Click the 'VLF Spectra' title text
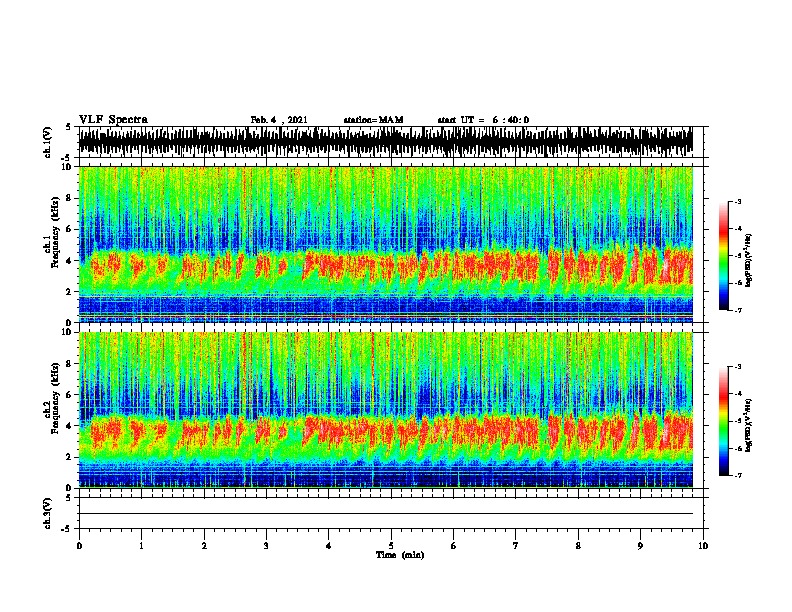The height and width of the screenshot is (612, 792). [113, 119]
